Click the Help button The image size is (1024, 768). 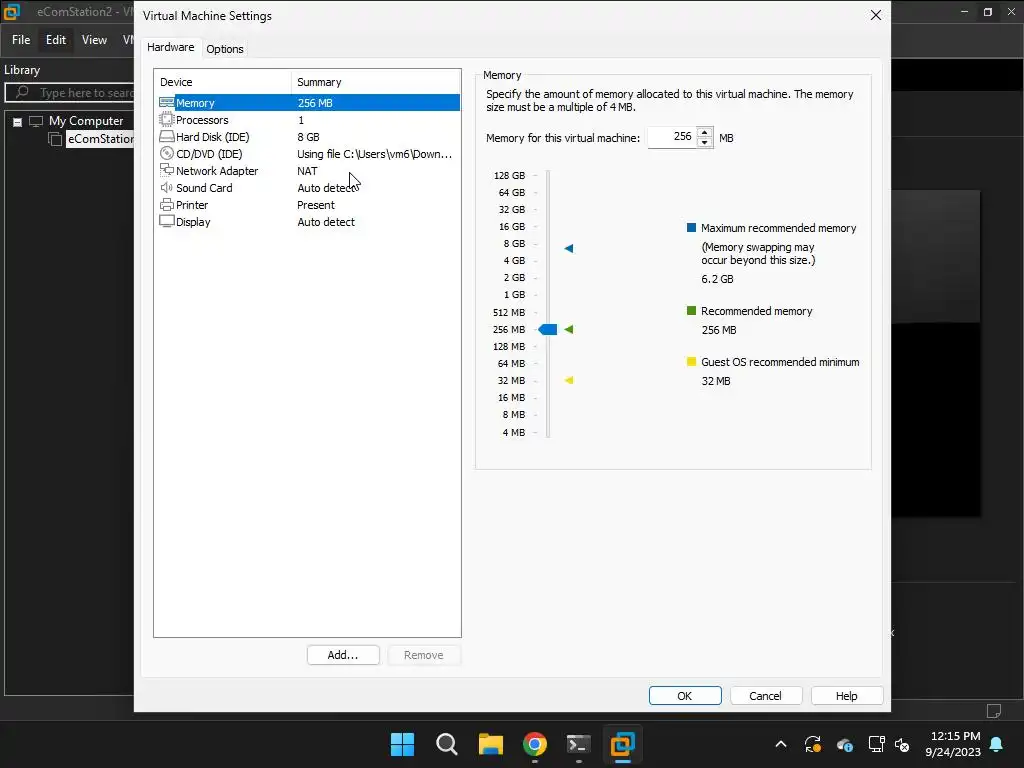(846, 696)
